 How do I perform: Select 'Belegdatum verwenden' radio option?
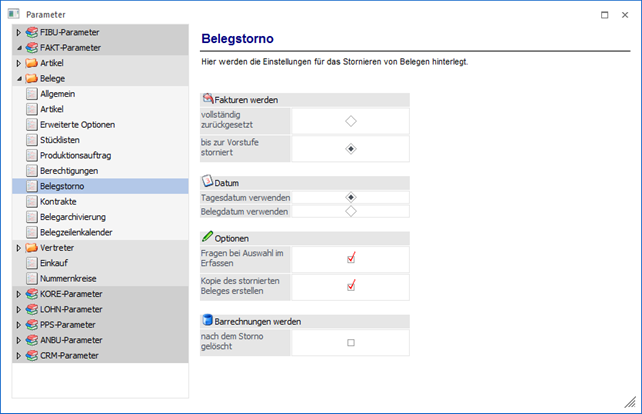350,212
